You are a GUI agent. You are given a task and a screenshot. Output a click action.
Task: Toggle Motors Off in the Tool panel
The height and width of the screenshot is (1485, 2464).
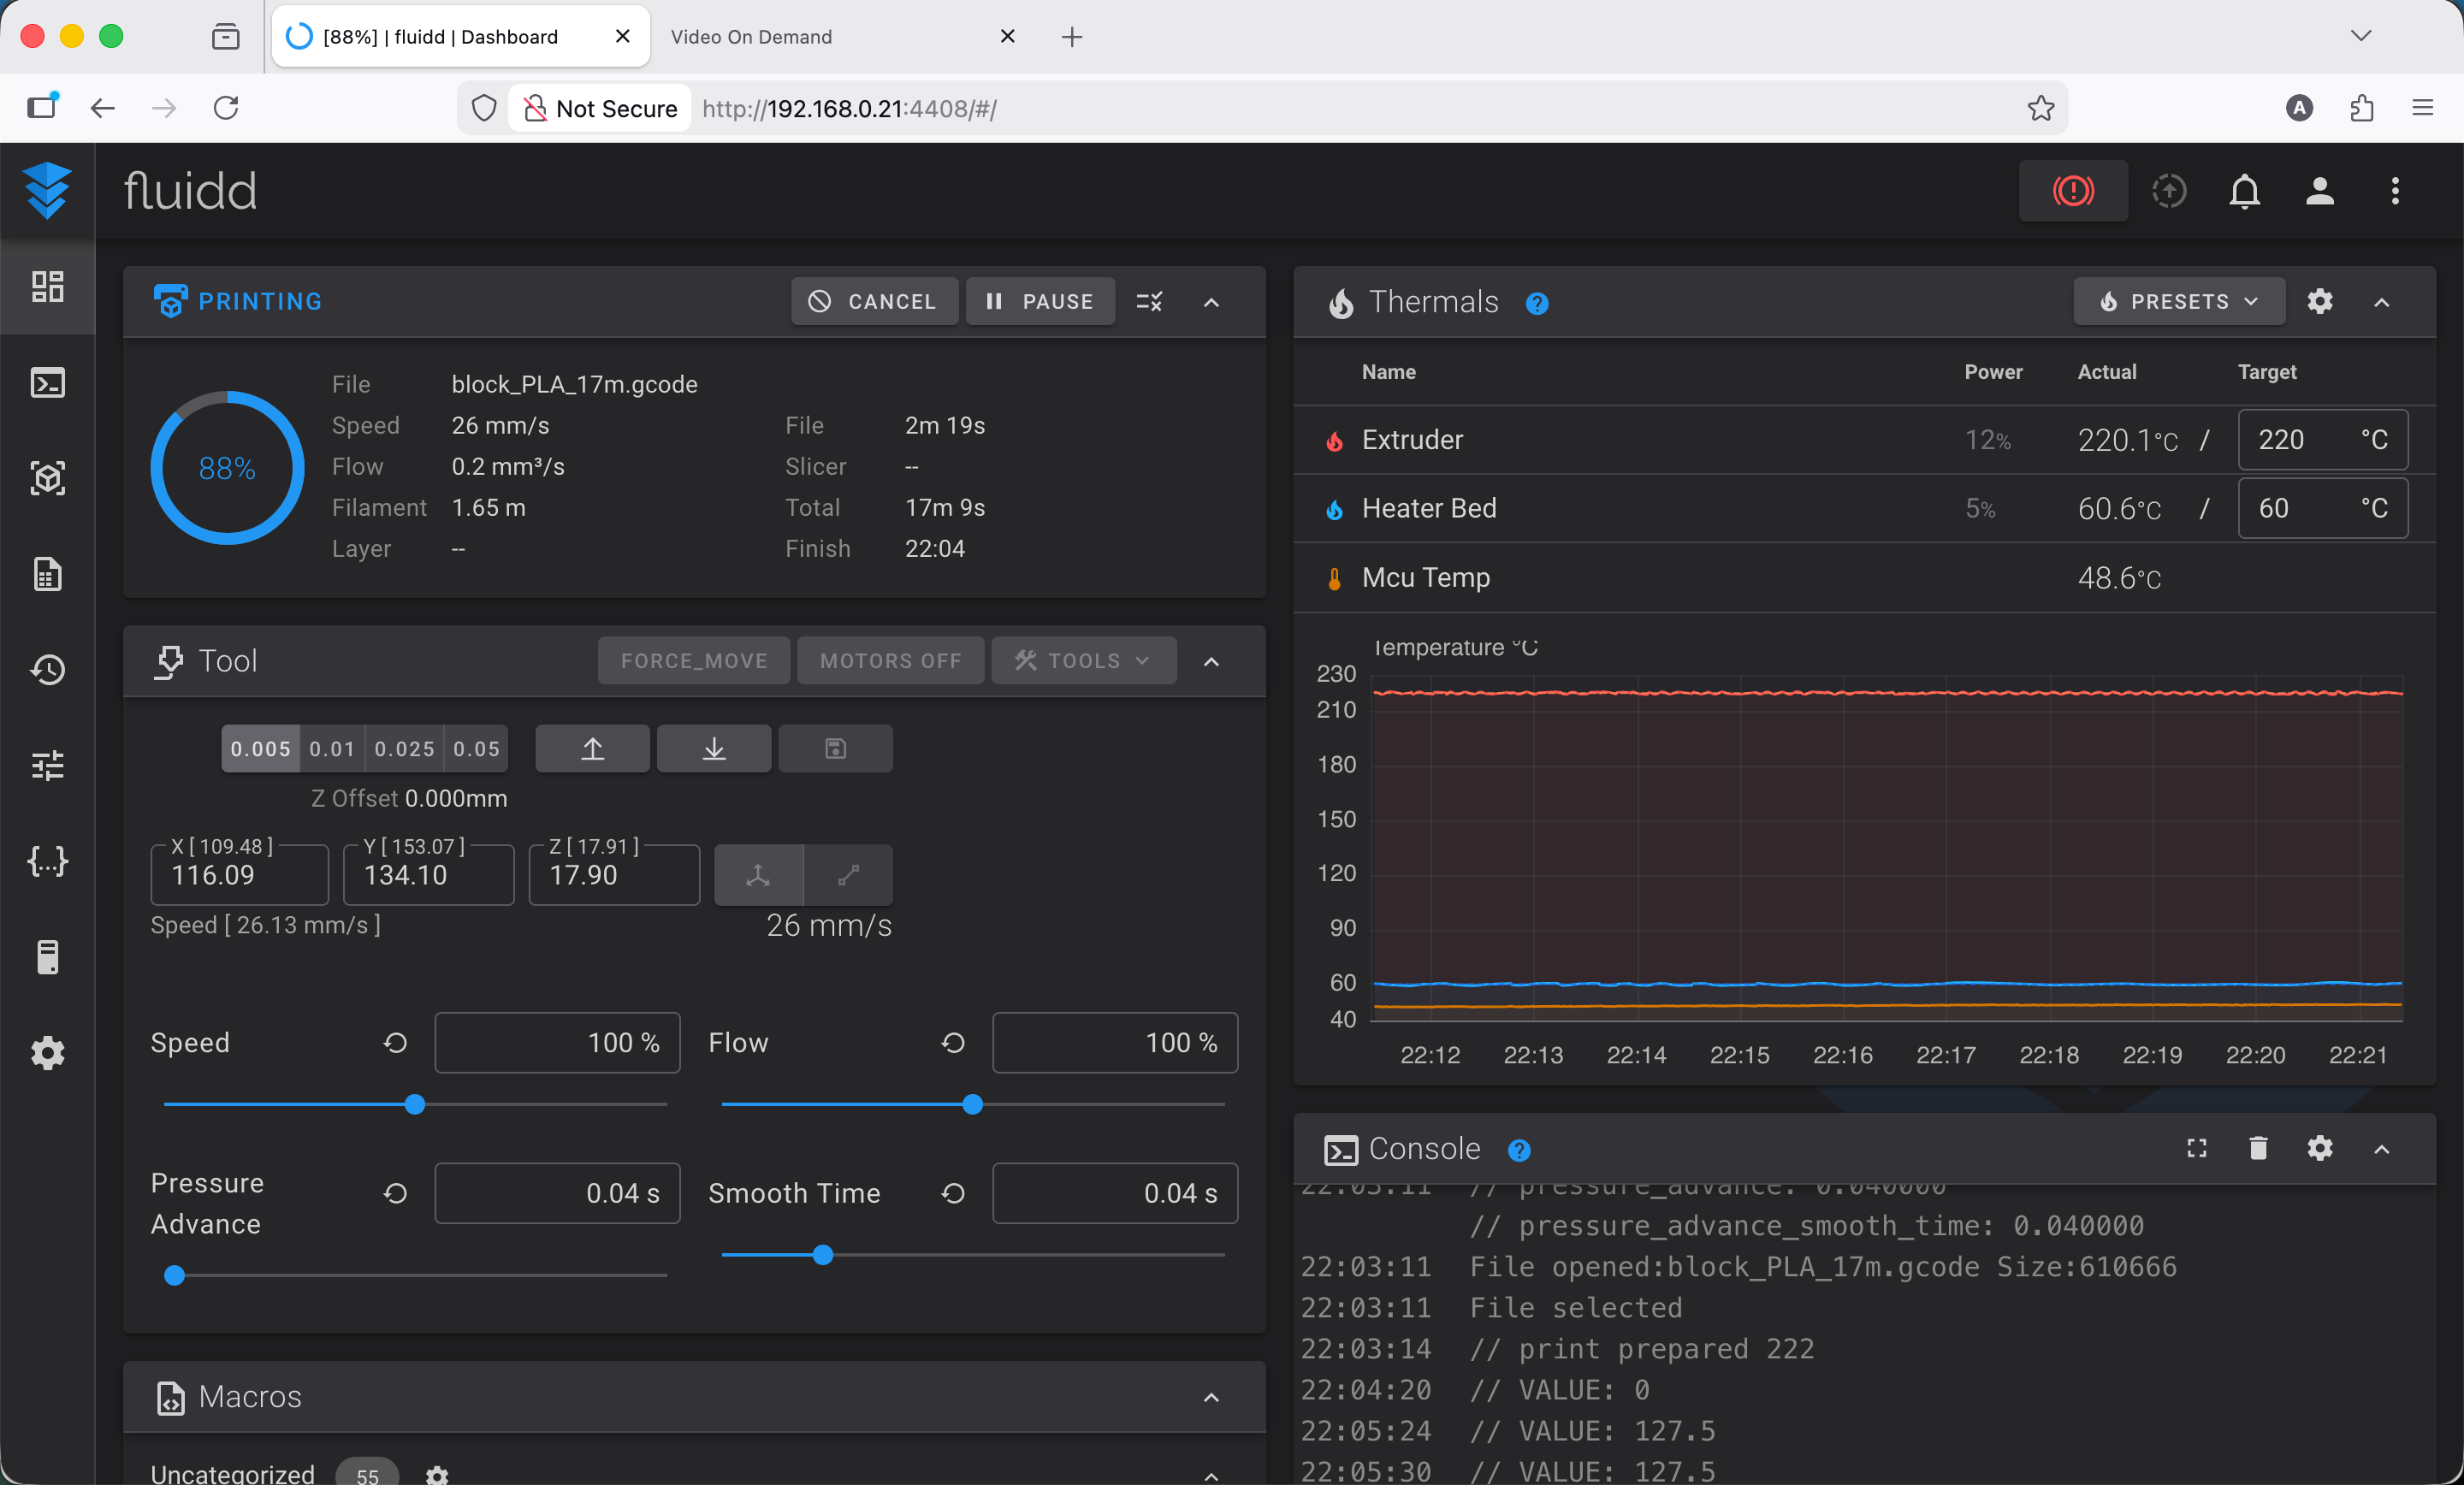coord(889,660)
